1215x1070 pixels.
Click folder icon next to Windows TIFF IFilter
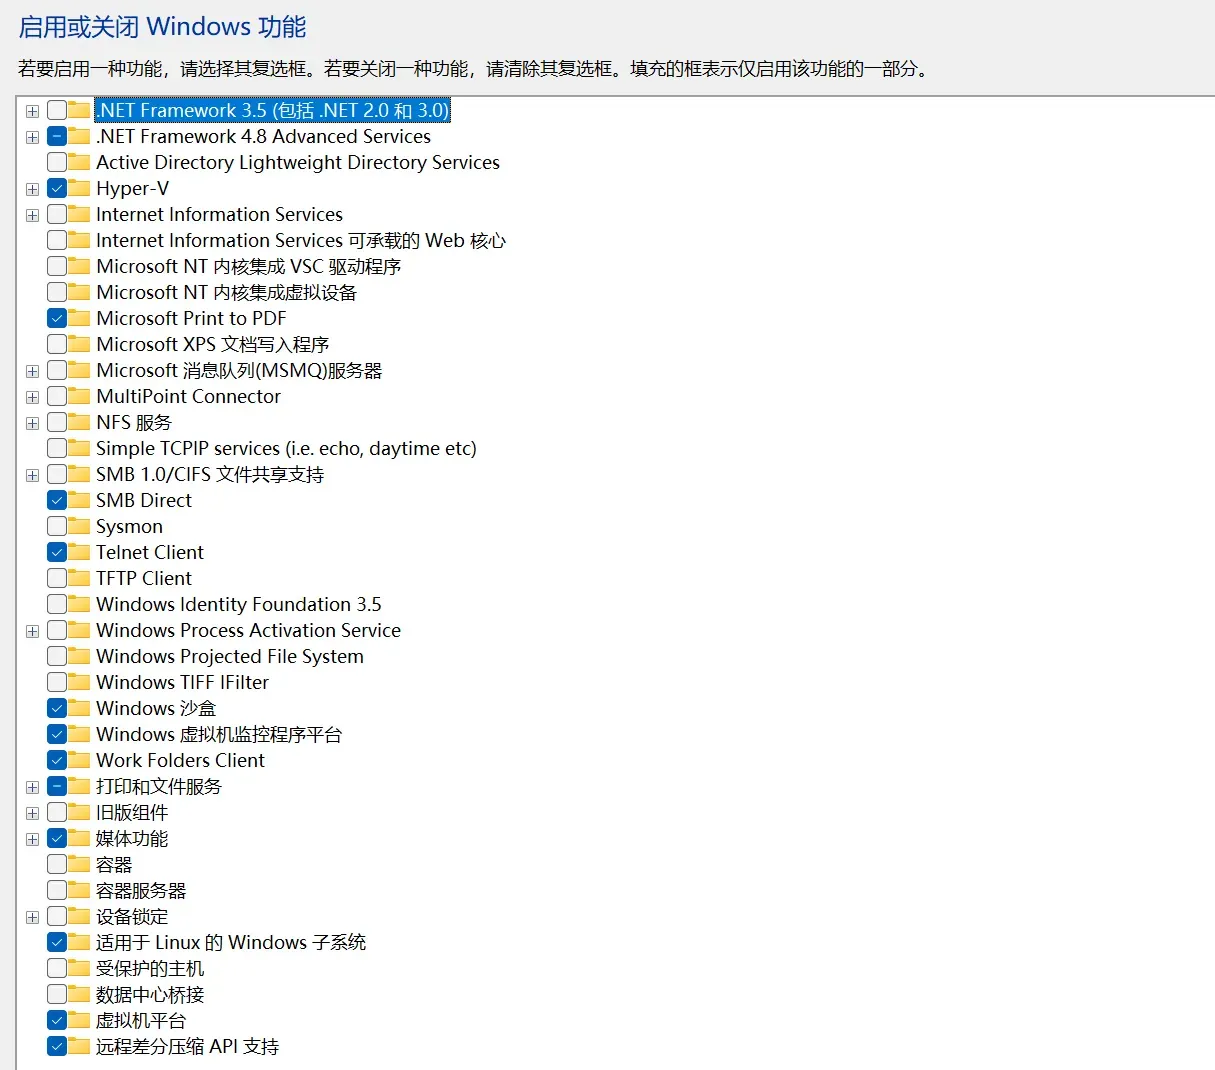pyautogui.click(x=79, y=682)
